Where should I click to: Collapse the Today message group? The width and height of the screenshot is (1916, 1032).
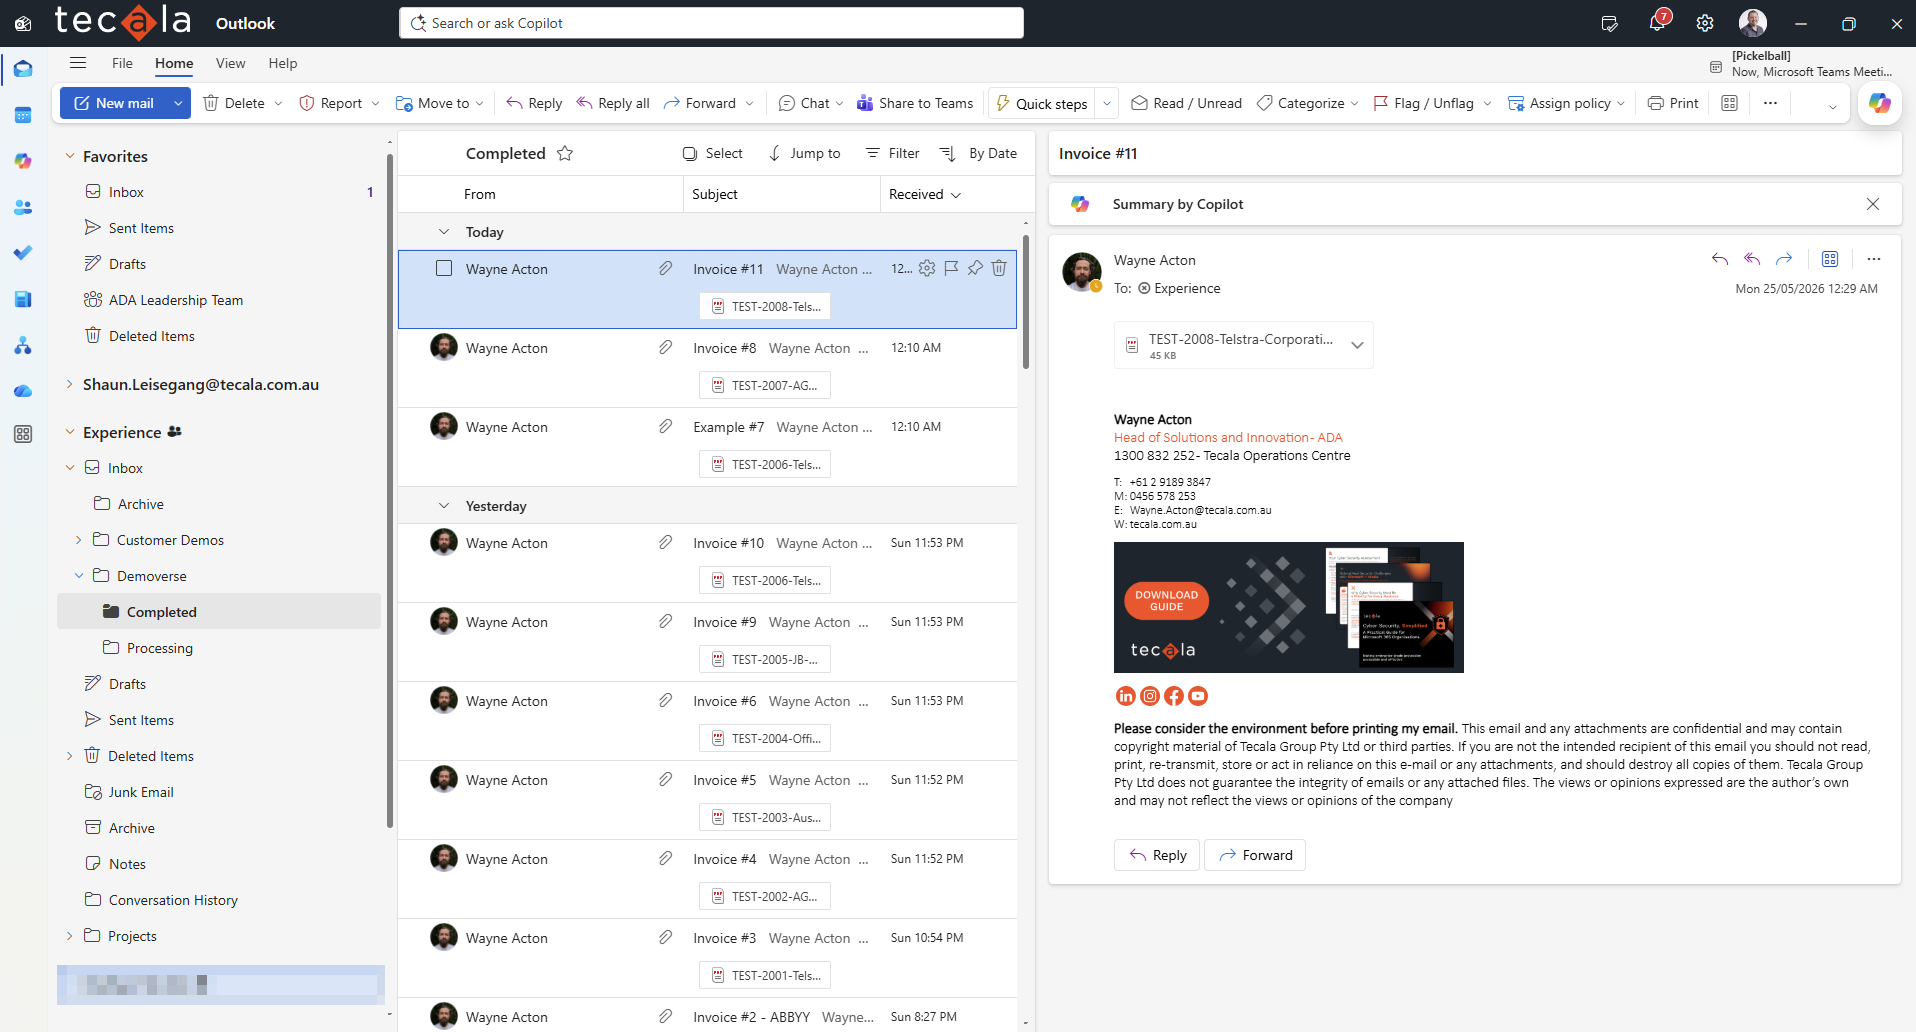tap(444, 232)
